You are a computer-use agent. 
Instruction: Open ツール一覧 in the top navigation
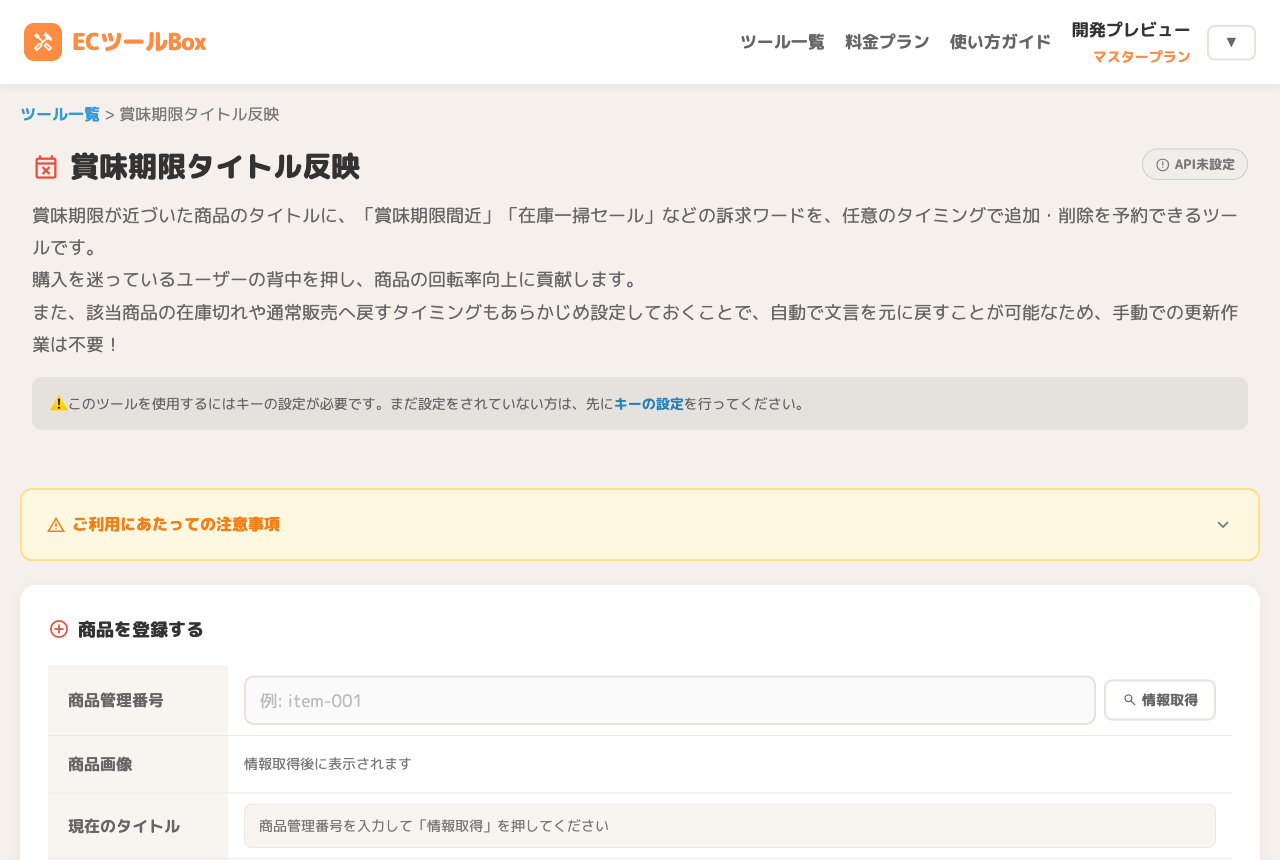point(782,42)
